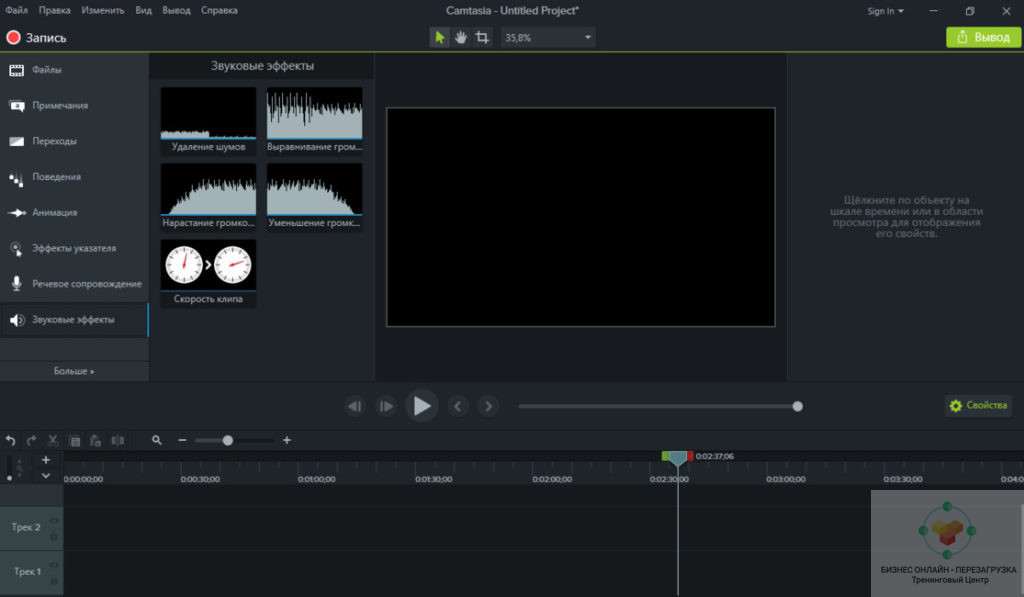The height and width of the screenshot is (597, 1024).
Task: Click the Свойства properties button
Action: pyautogui.click(x=978, y=406)
